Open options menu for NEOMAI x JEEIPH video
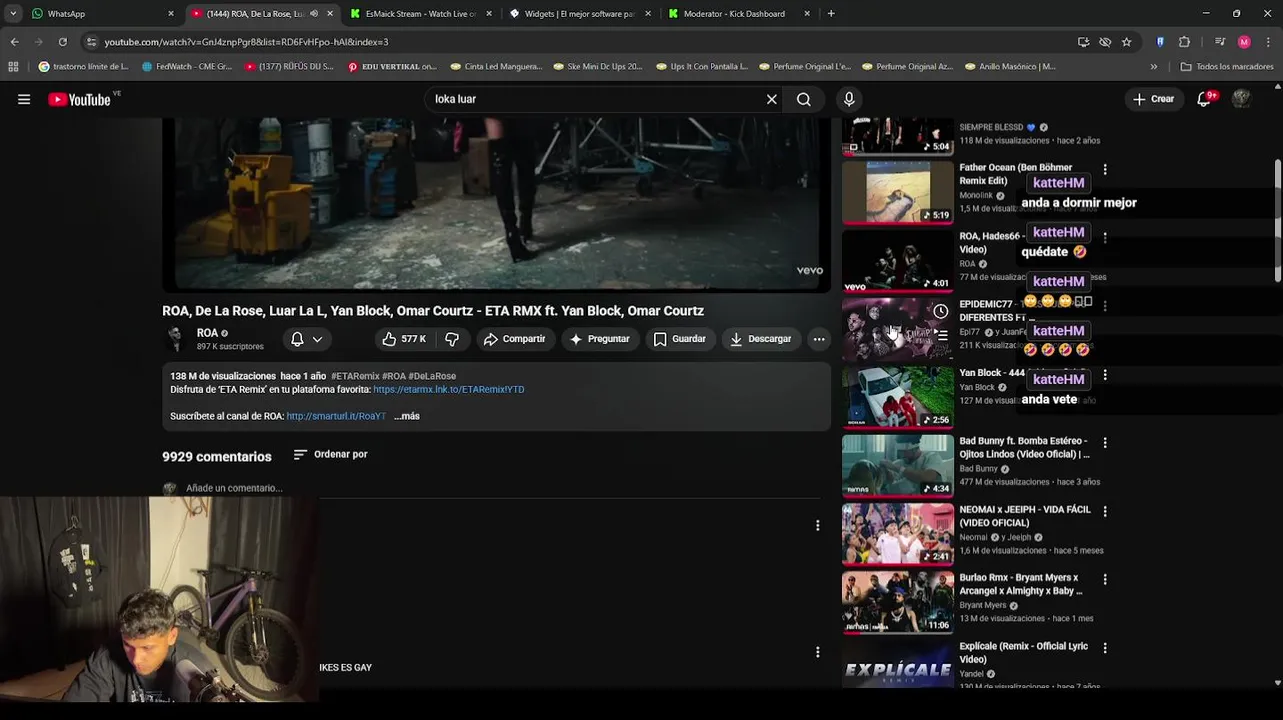This screenshot has height=720, width=1283. [1105, 511]
